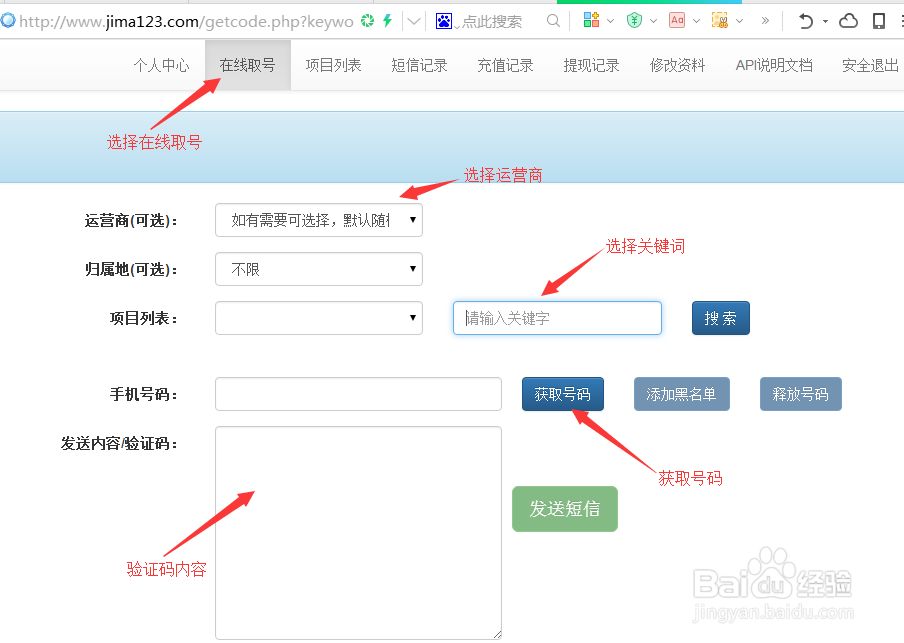Click the green shield security icon
904x643 pixels.
point(633,20)
